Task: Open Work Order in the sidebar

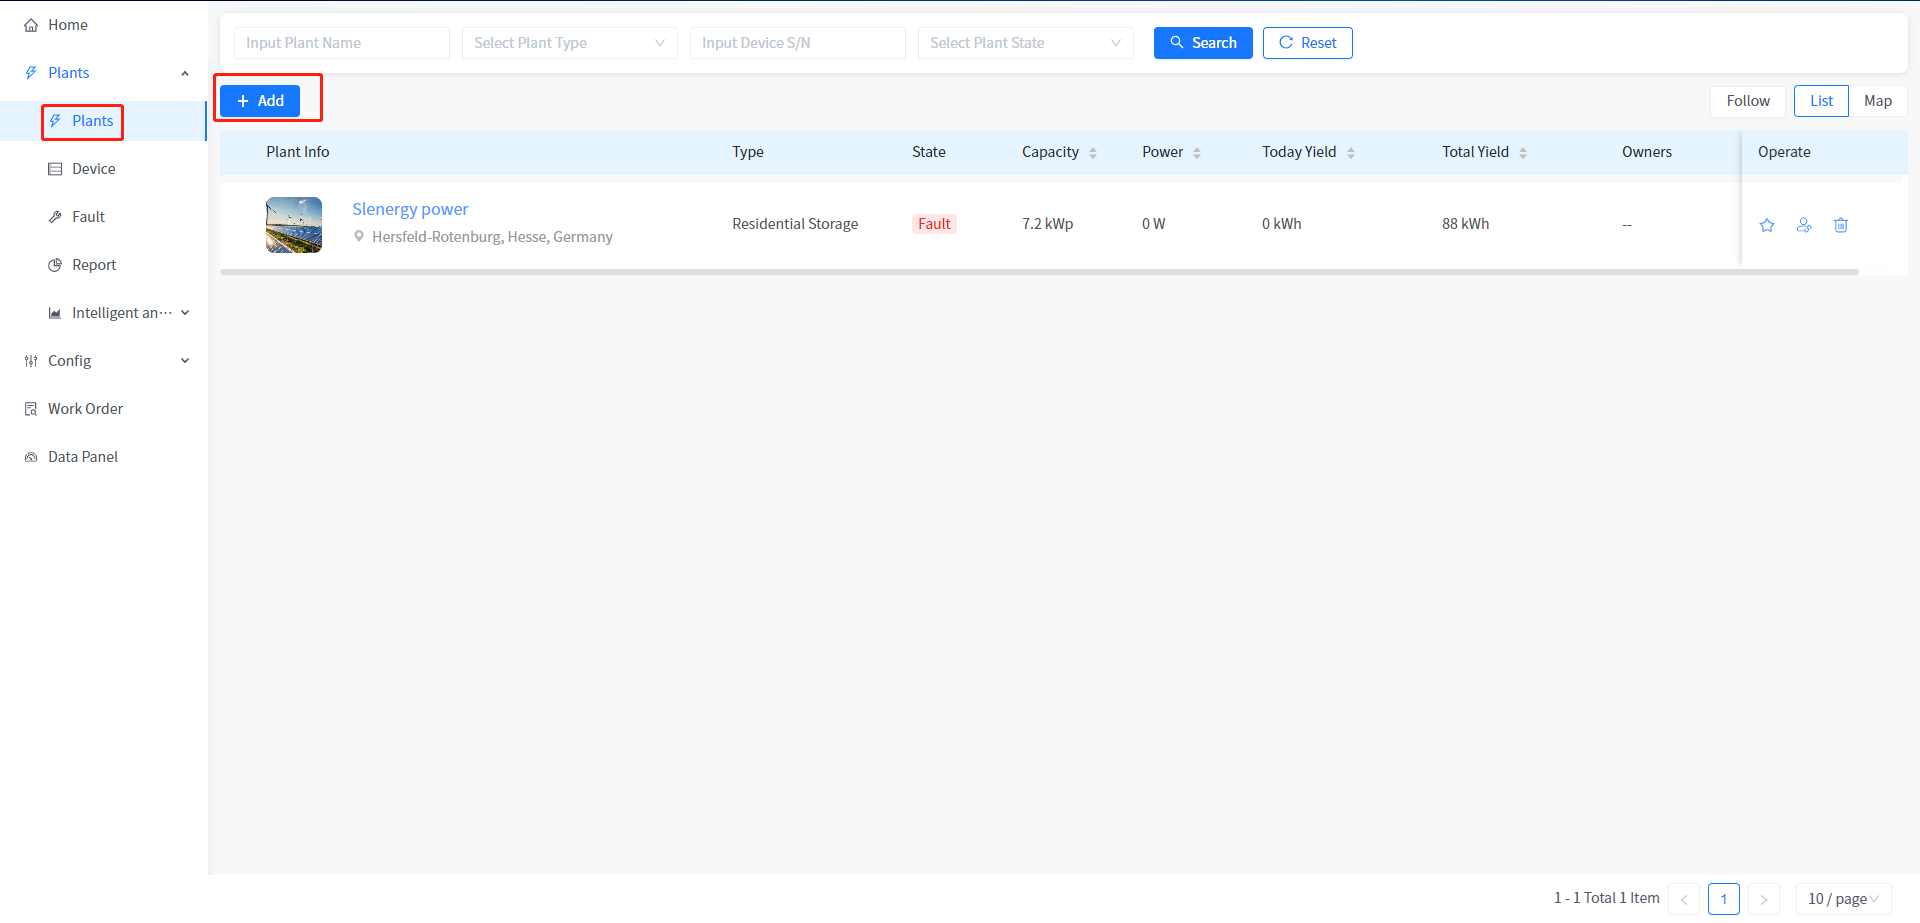Action: point(86,409)
